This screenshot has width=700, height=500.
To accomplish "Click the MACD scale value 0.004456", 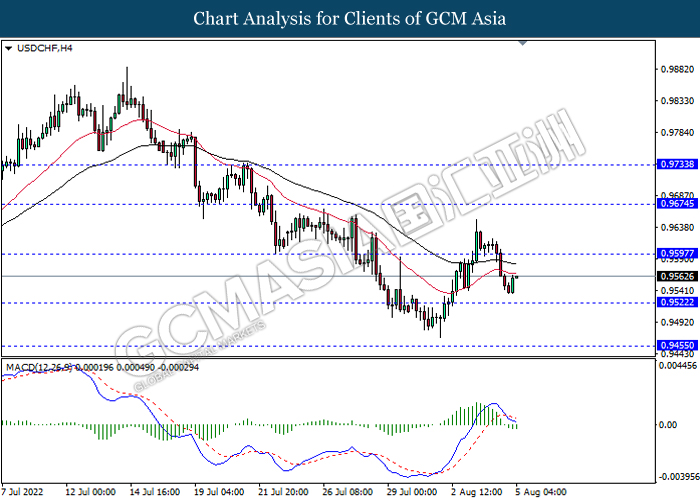I will (x=678, y=366).
